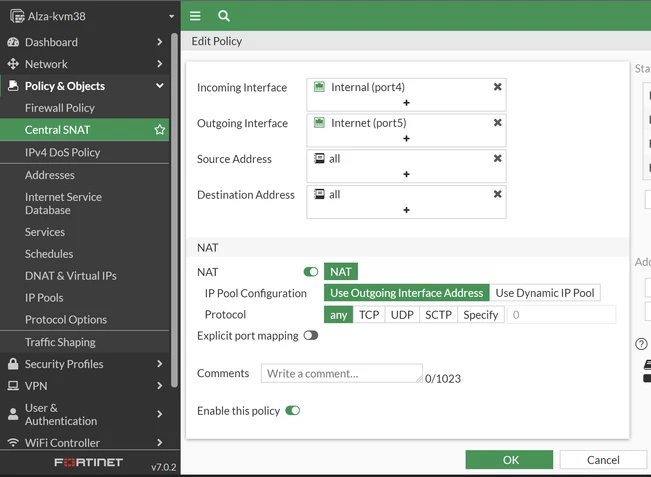Add a Destination Address with plus
Screen dimensions: 651x477
click(x=406, y=210)
